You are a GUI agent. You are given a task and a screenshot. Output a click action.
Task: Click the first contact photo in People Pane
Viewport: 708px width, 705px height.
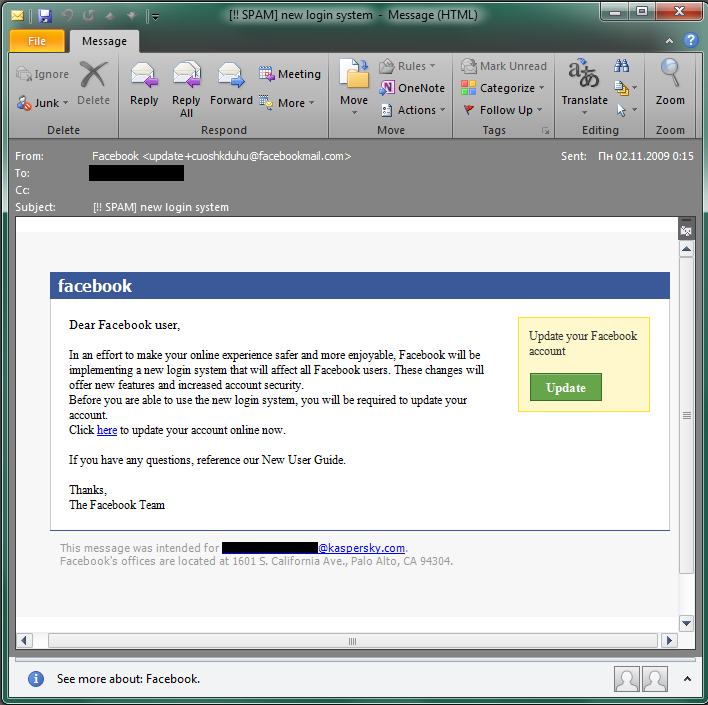626,679
